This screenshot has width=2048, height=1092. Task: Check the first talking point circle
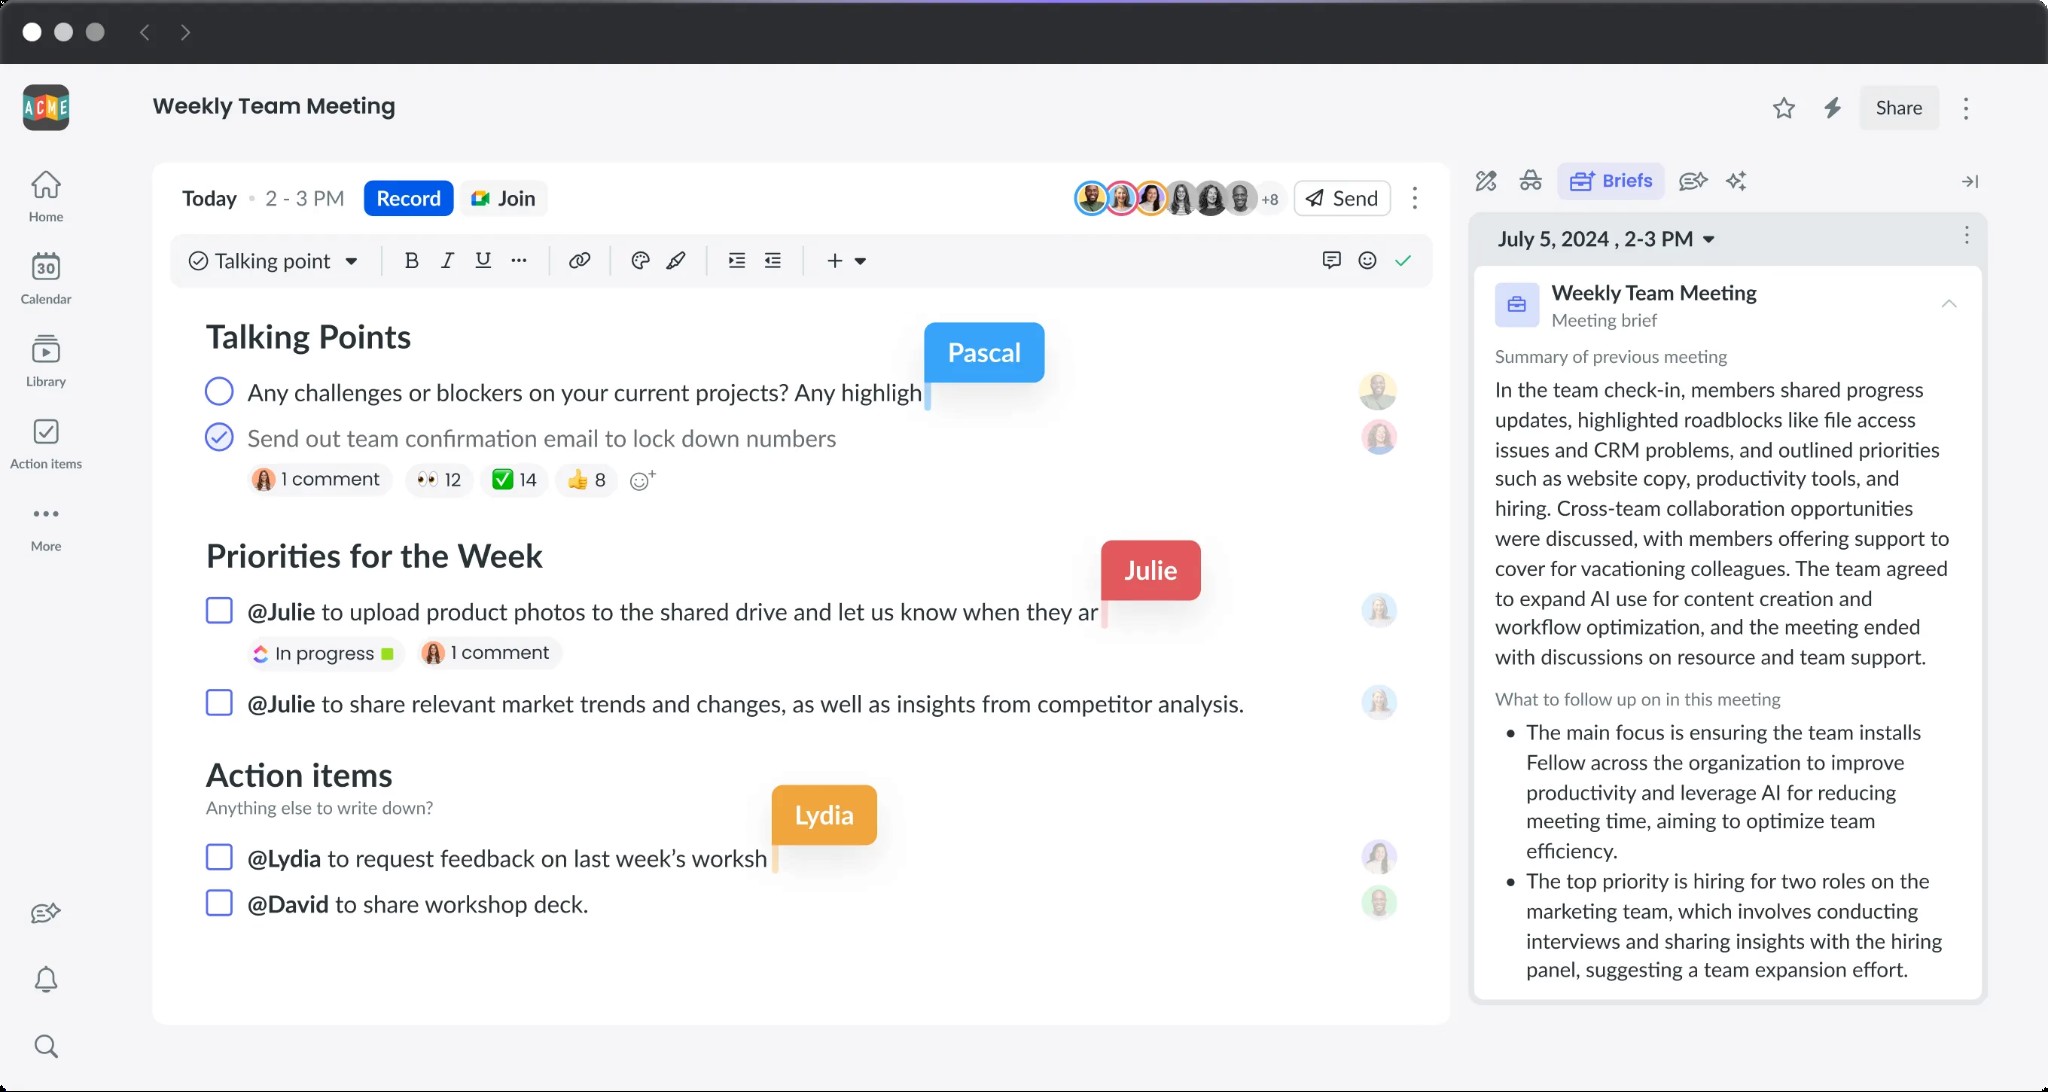click(x=219, y=391)
